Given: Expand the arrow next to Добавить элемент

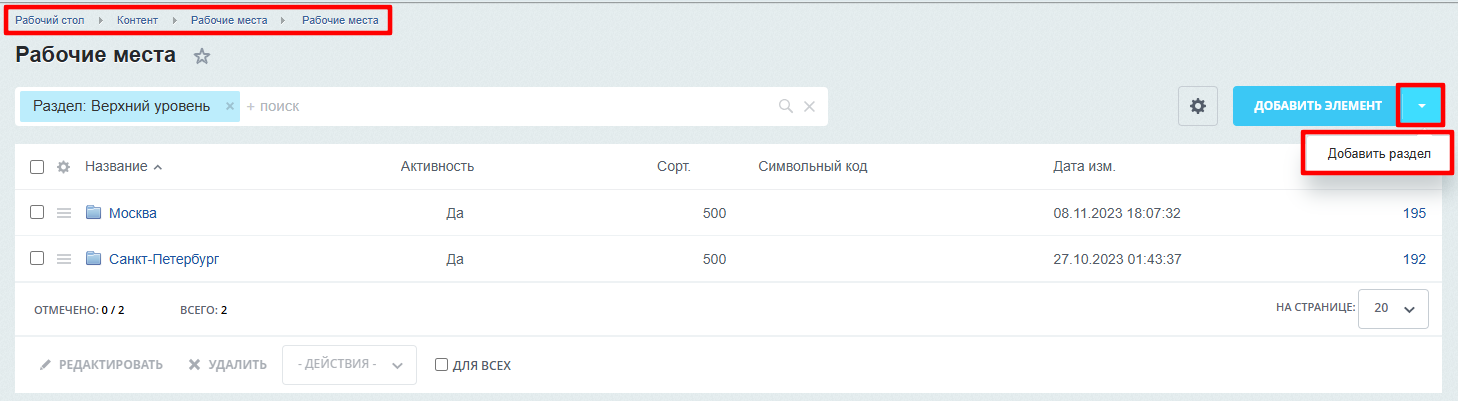Looking at the screenshot, I should [x=1421, y=105].
